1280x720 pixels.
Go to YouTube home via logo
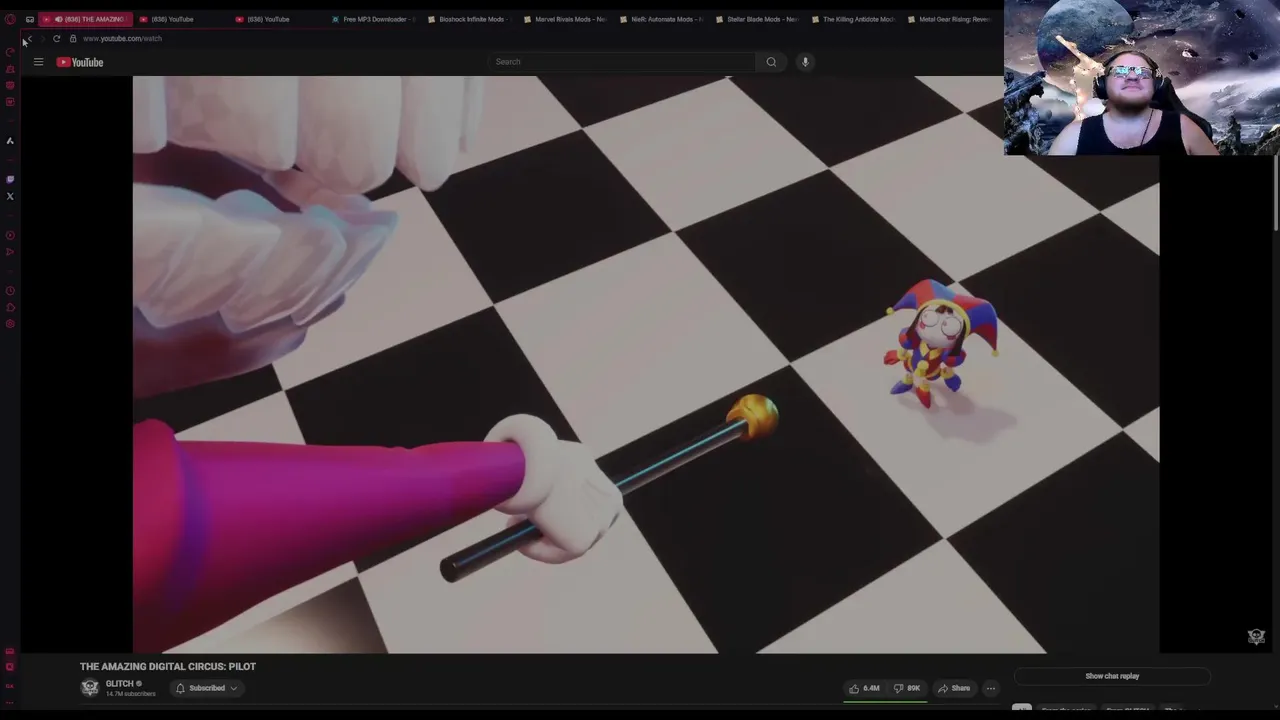pyautogui.click(x=80, y=62)
